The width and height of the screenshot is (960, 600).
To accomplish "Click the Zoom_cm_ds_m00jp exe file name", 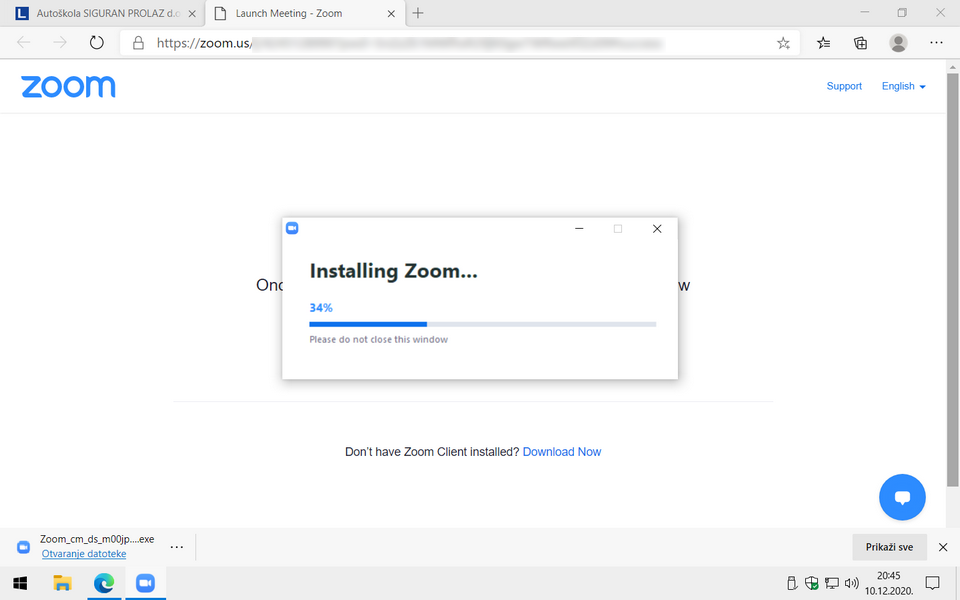I will [97, 539].
